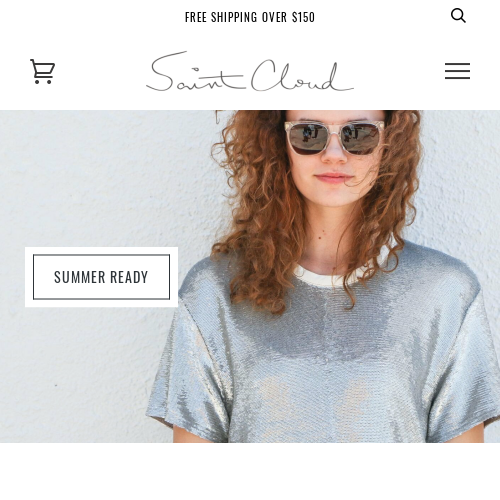Click the FREE SHIPPING OVER $150 banner
Screen dimensions: 500x500
(250, 17)
